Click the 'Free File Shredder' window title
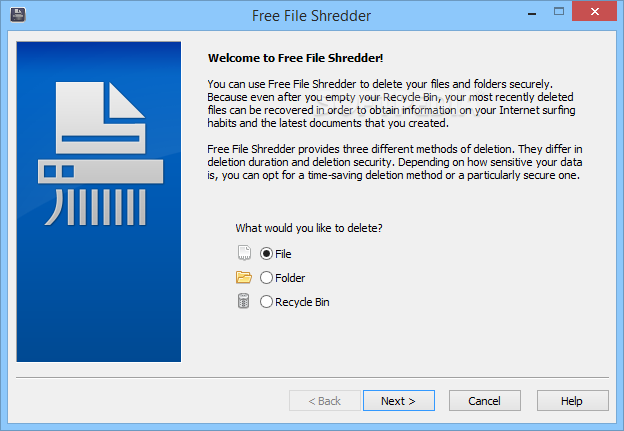The width and height of the screenshot is (624, 431). point(312,16)
